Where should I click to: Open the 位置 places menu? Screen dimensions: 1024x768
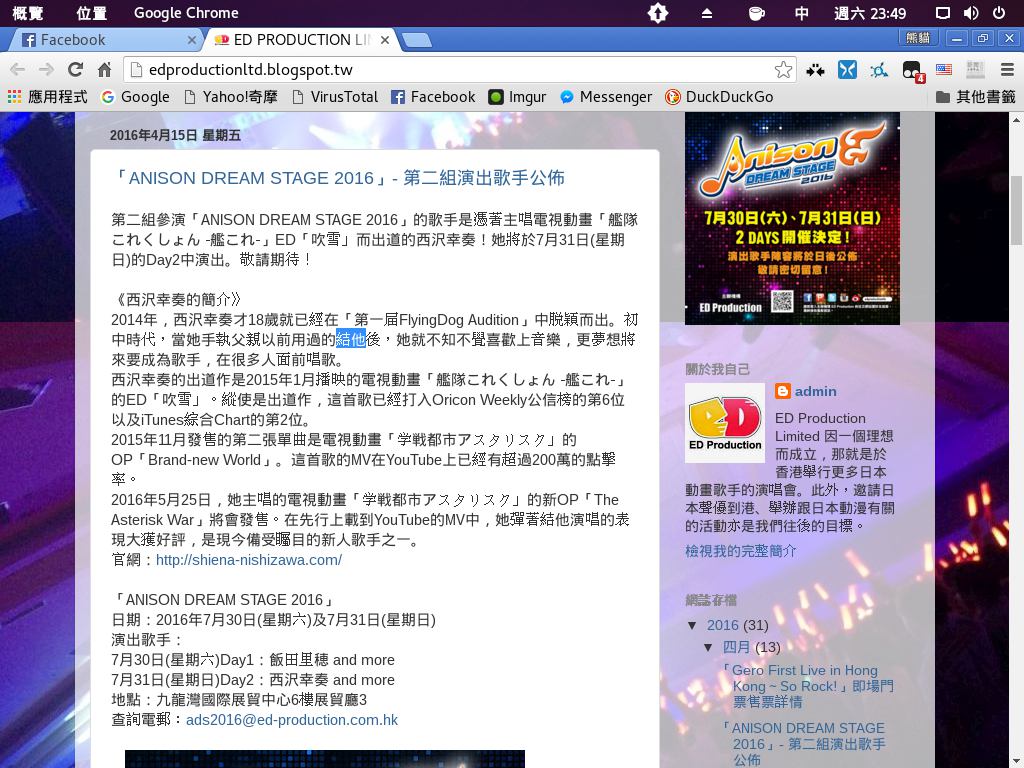91,13
